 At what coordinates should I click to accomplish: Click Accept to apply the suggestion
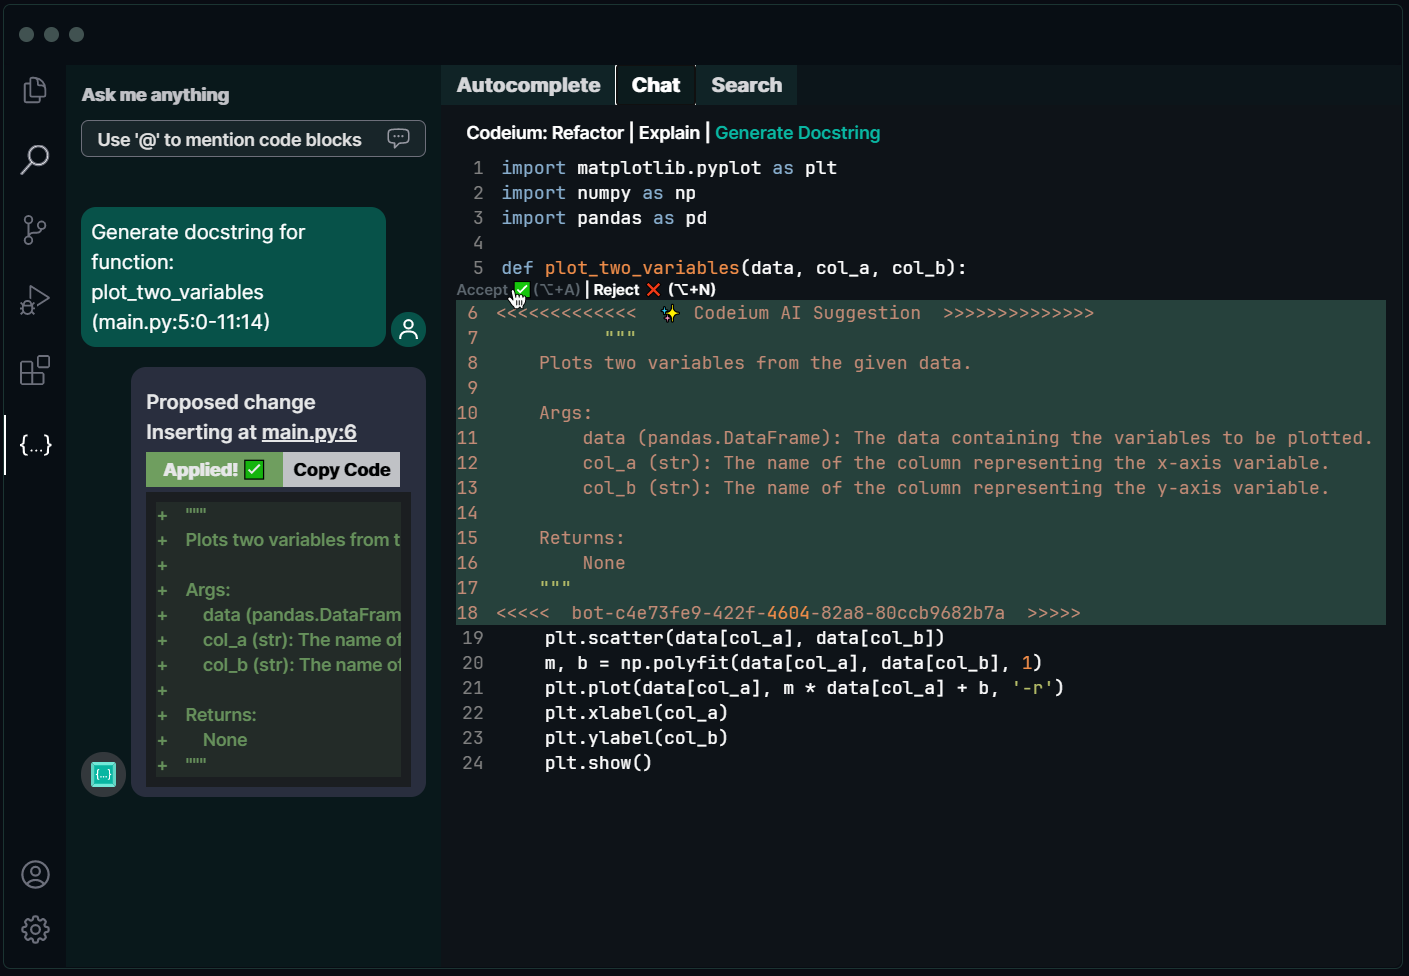point(482,289)
